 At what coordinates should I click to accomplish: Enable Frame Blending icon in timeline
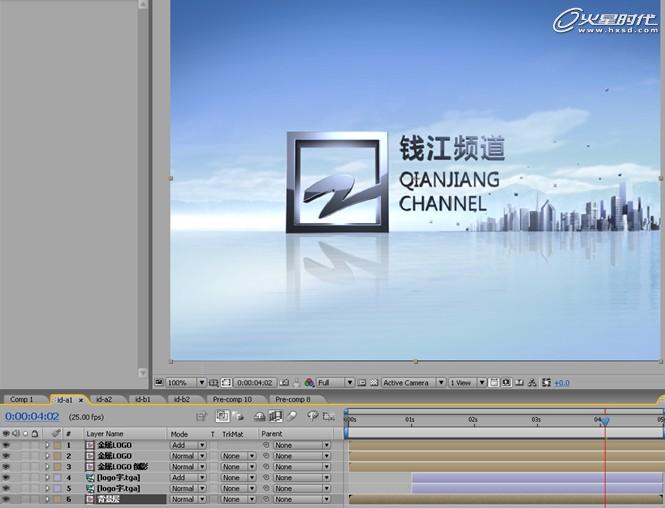pos(275,416)
